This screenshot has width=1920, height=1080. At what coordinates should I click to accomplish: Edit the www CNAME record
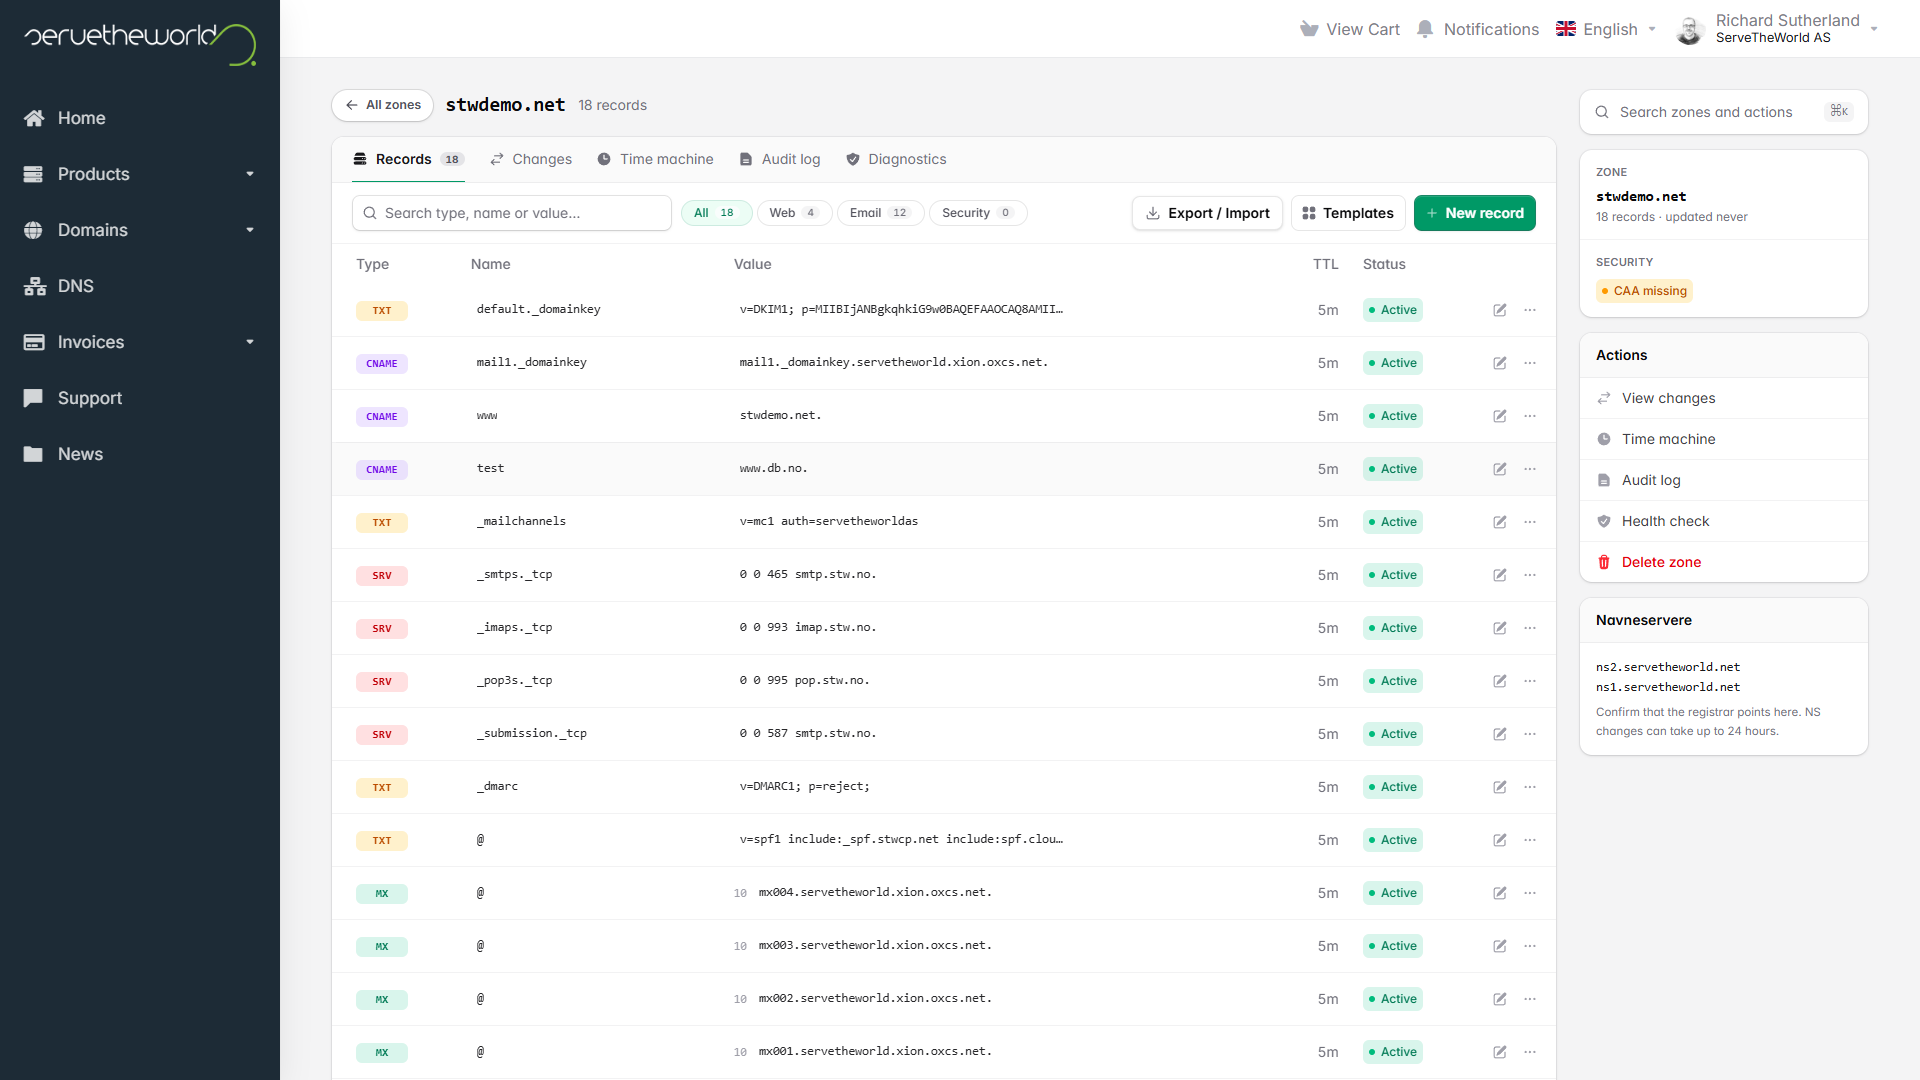coord(1500,416)
